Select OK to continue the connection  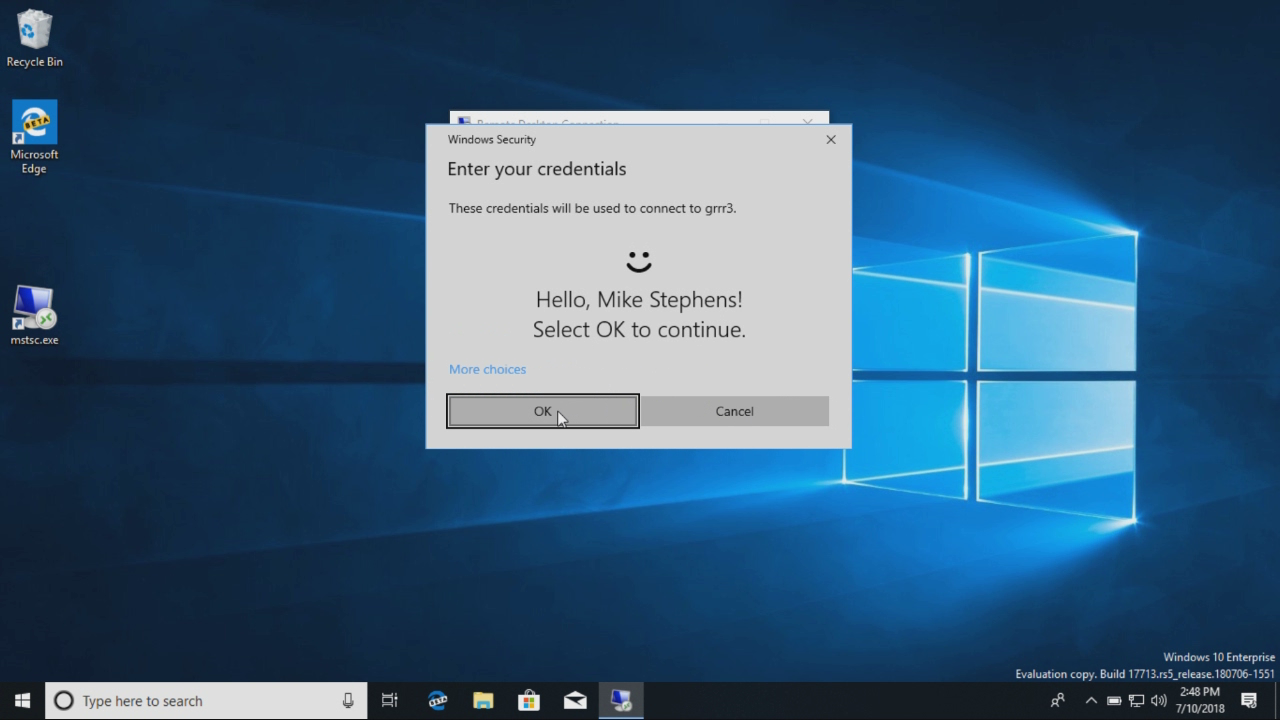click(542, 411)
